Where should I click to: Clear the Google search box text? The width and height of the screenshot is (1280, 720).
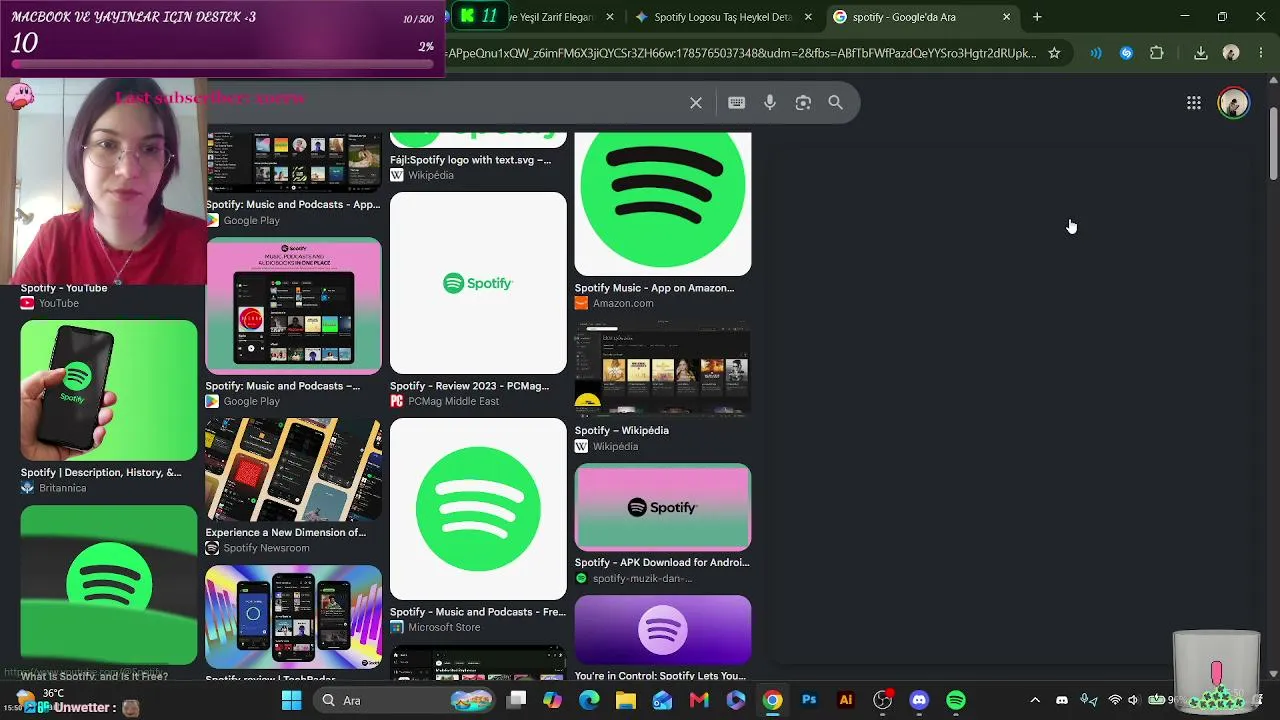(696, 103)
